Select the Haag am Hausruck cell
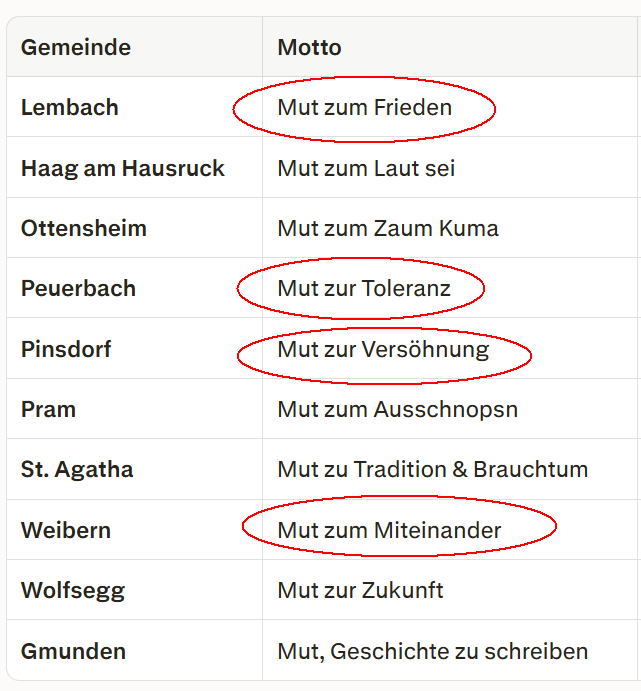This screenshot has width=641, height=691. click(x=123, y=168)
